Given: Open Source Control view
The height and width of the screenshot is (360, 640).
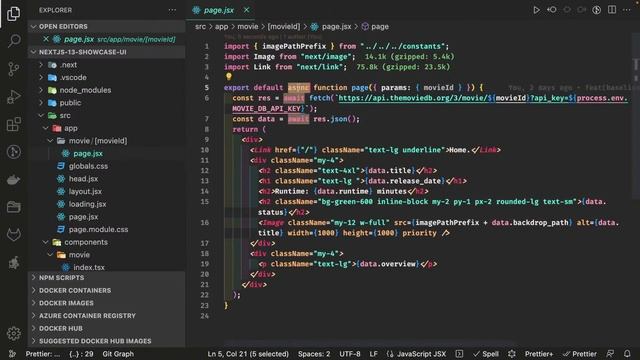Looking at the screenshot, I should coord(13,69).
